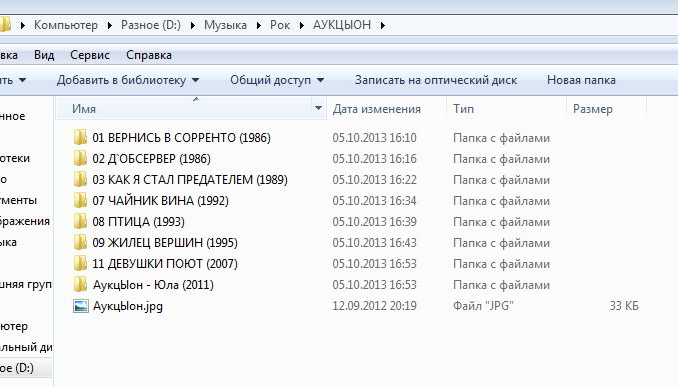Go to Разное (D:) in the address bar

coord(151,25)
